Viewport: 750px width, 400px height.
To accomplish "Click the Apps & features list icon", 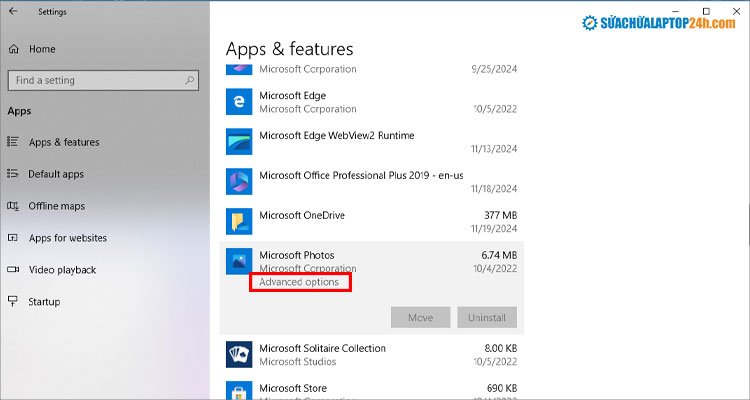I will (13, 142).
